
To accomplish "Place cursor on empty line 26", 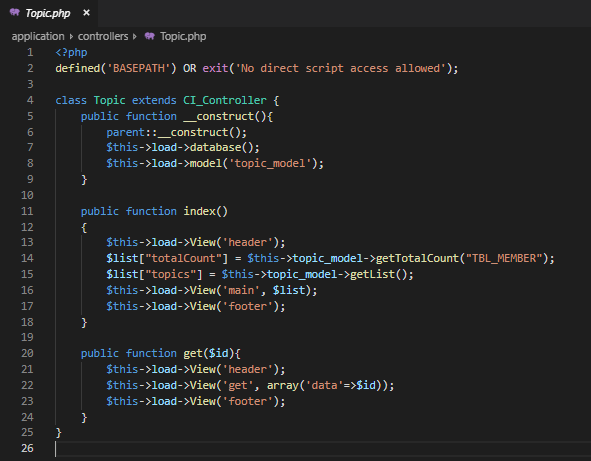I will 320,448.
